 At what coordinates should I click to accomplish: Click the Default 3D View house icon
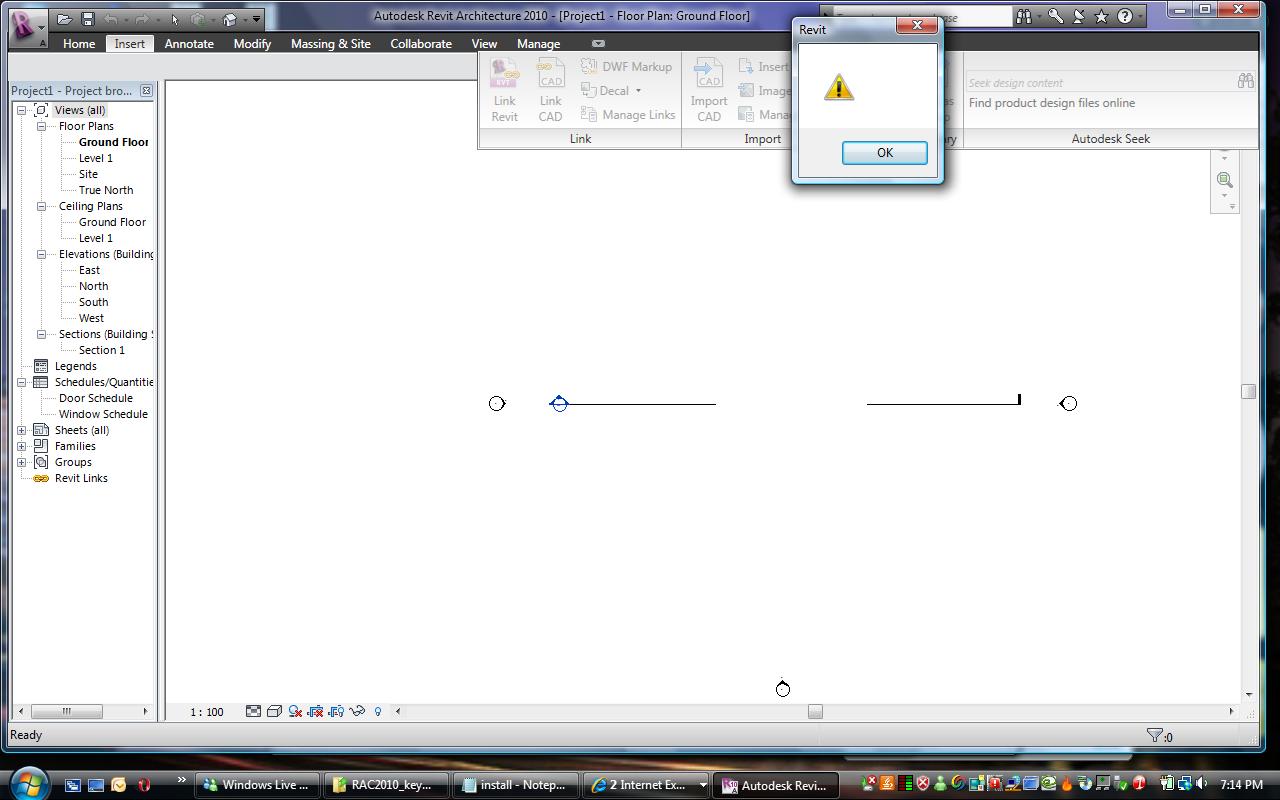(229, 18)
